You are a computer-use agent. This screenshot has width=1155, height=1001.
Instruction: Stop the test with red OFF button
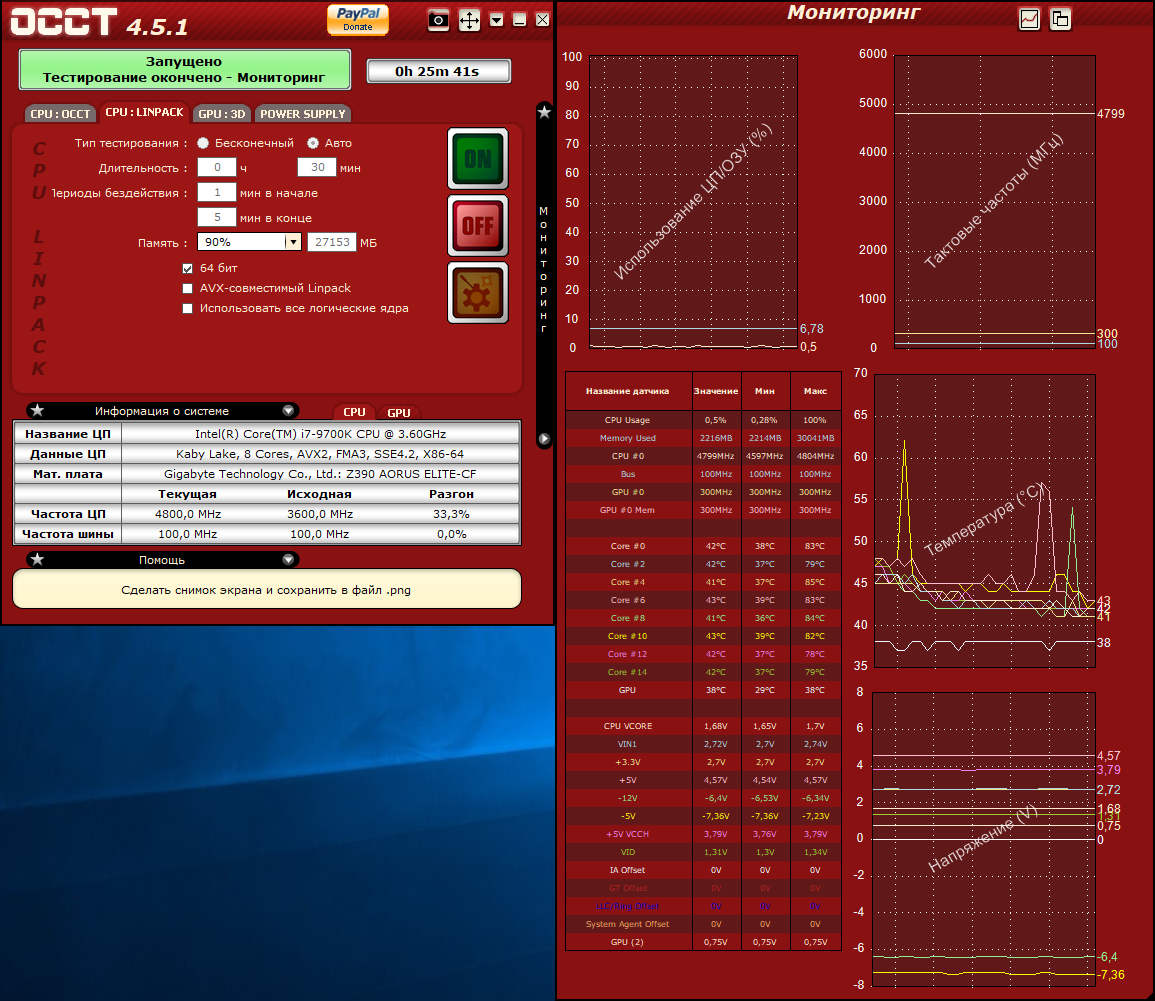coord(478,225)
